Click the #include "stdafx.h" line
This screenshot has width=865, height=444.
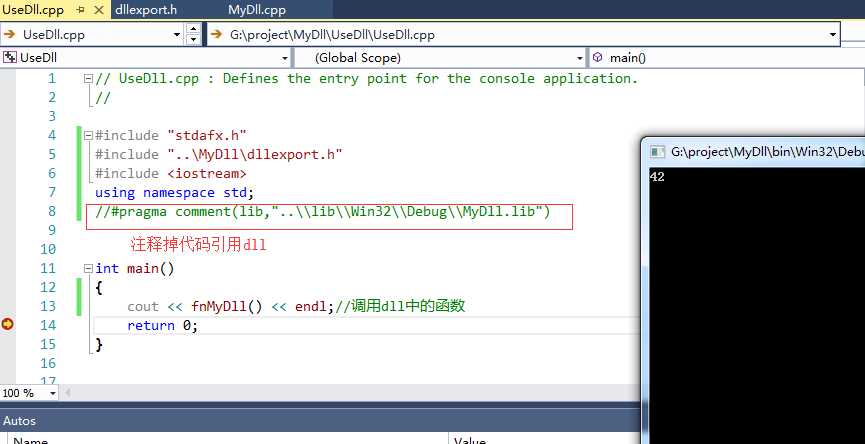pyautogui.click(x=170, y=135)
